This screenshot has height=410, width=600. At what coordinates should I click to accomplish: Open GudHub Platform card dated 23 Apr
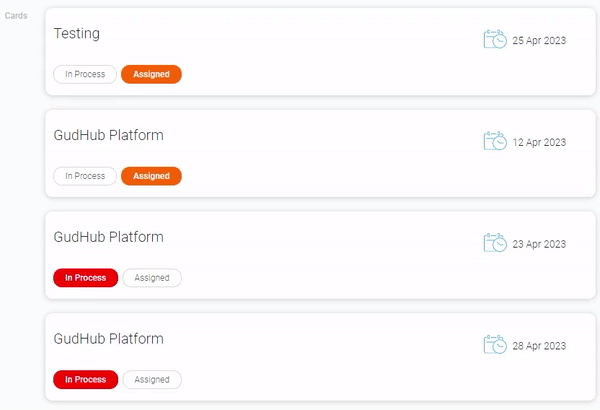108,237
